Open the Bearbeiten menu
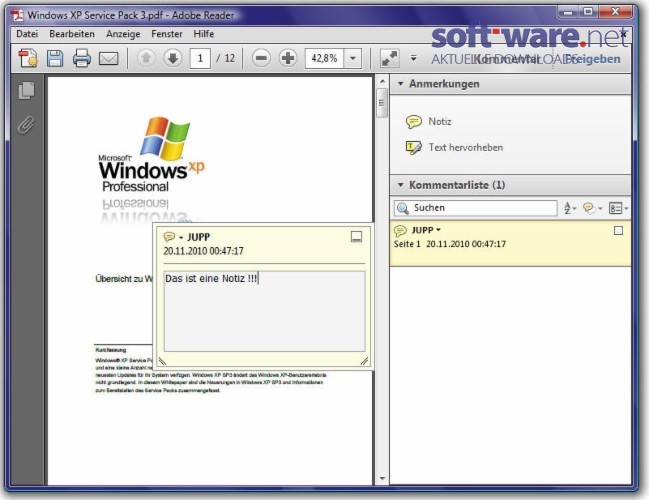This screenshot has width=649, height=500. (x=72, y=34)
